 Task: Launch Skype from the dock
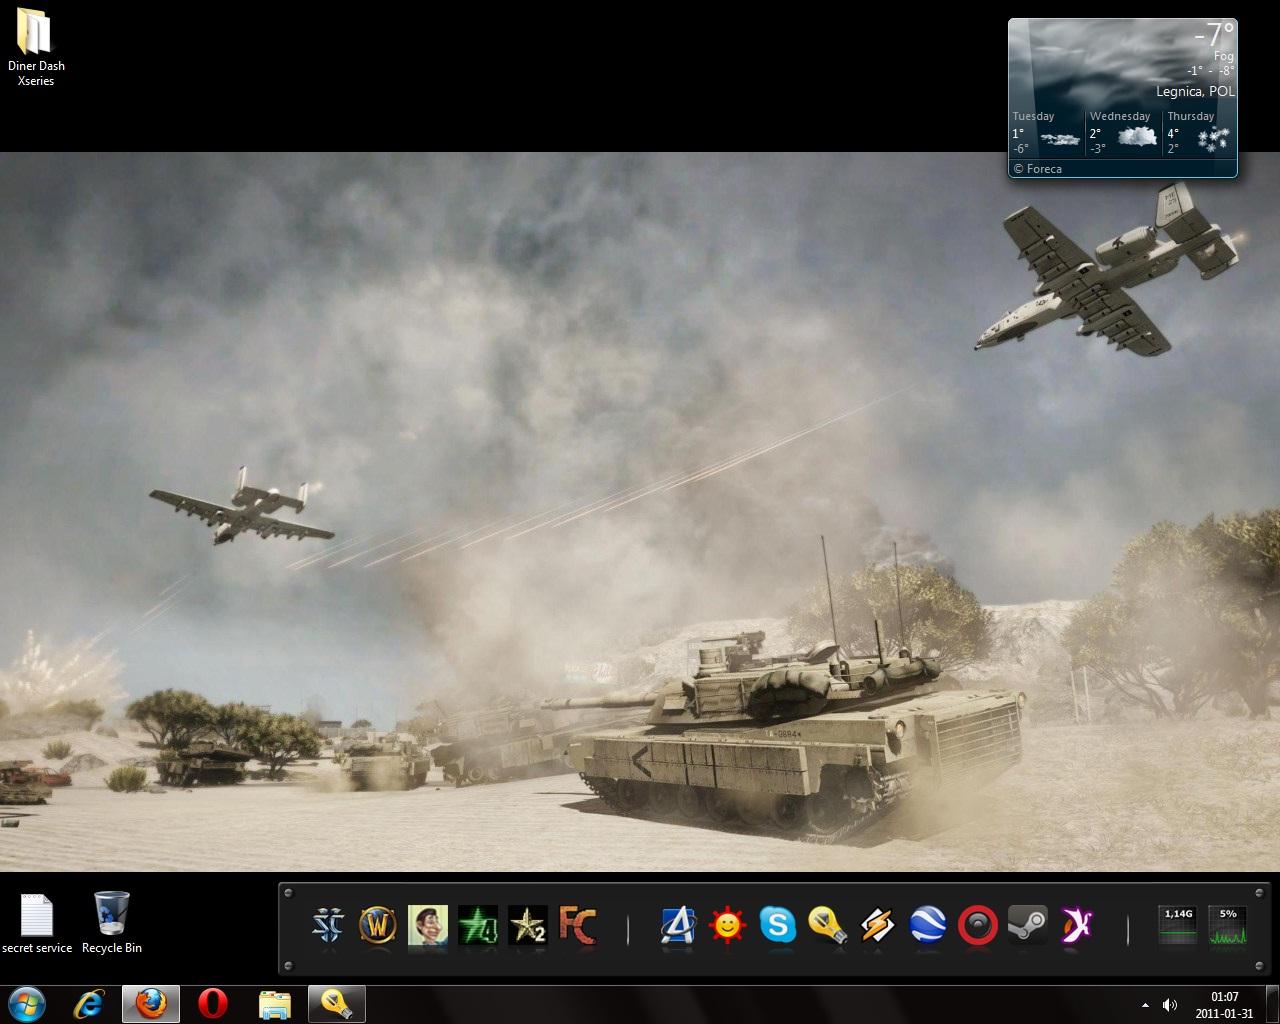pos(778,926)
